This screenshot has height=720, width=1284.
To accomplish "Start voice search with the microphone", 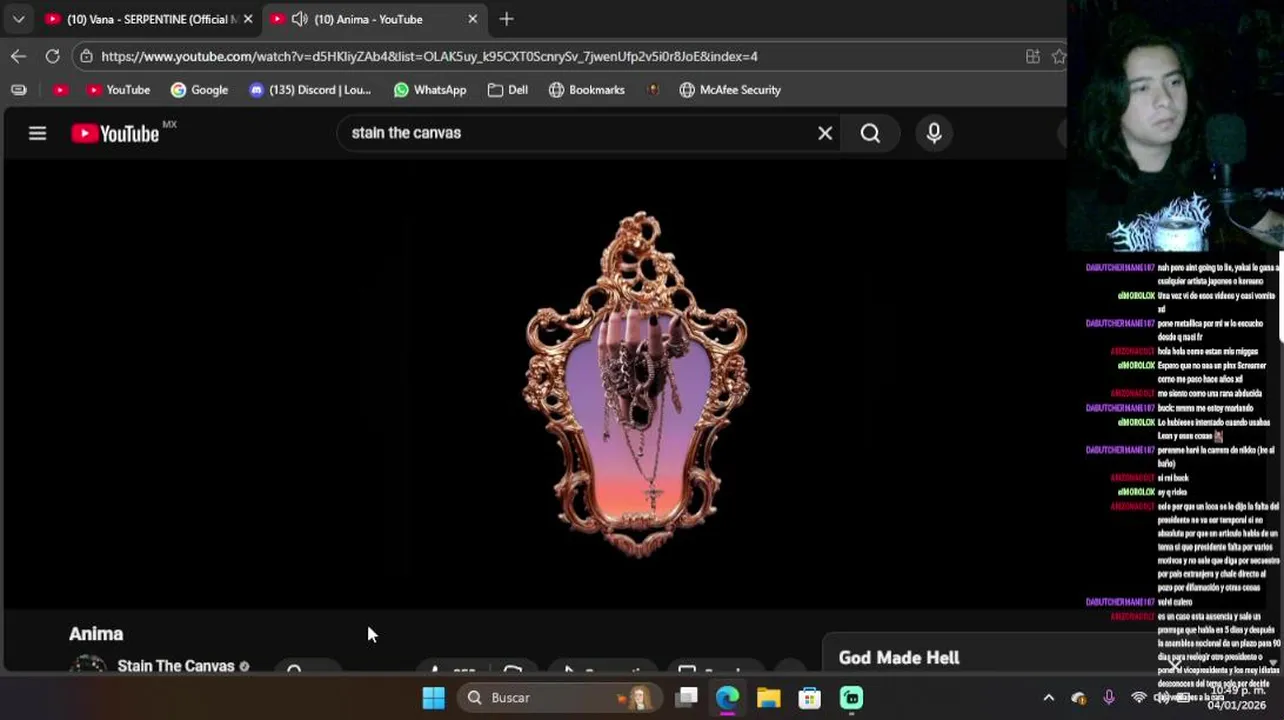I will coord(934,133).
